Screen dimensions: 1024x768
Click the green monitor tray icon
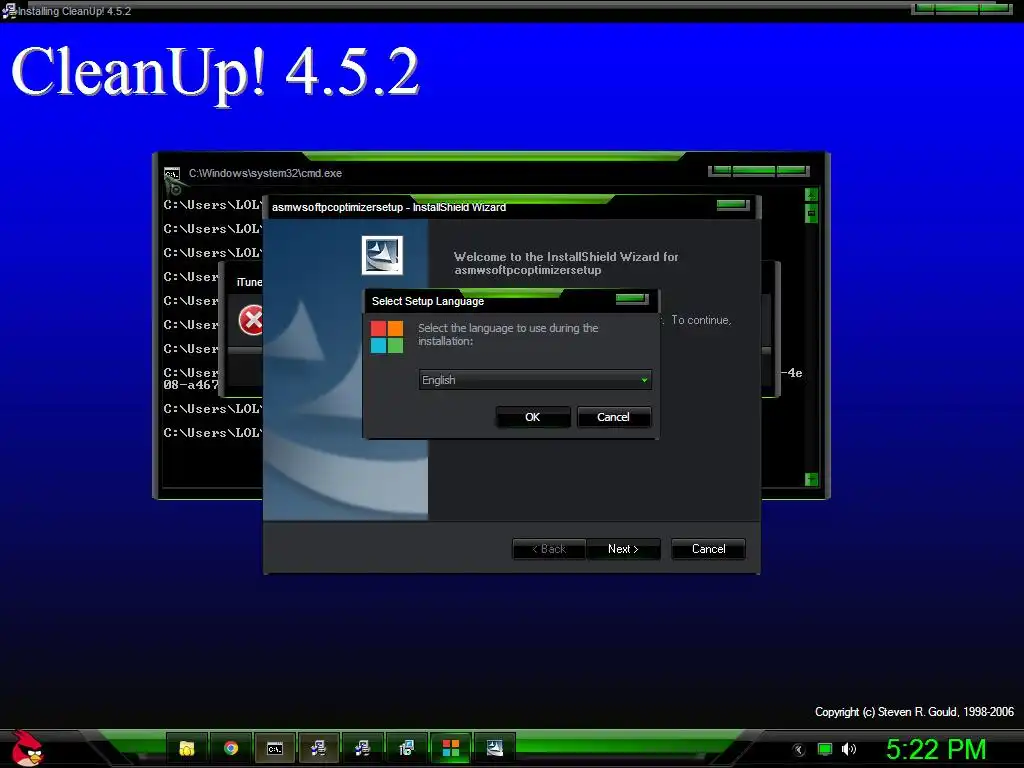825,749
